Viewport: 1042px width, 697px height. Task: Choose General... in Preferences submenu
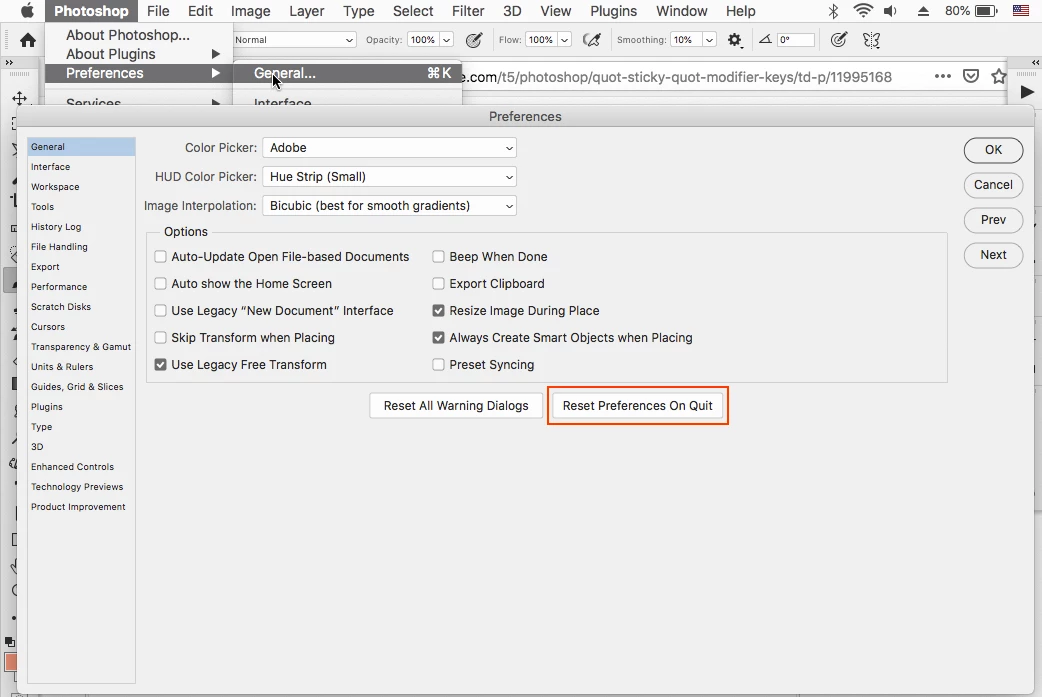point(348,73)
